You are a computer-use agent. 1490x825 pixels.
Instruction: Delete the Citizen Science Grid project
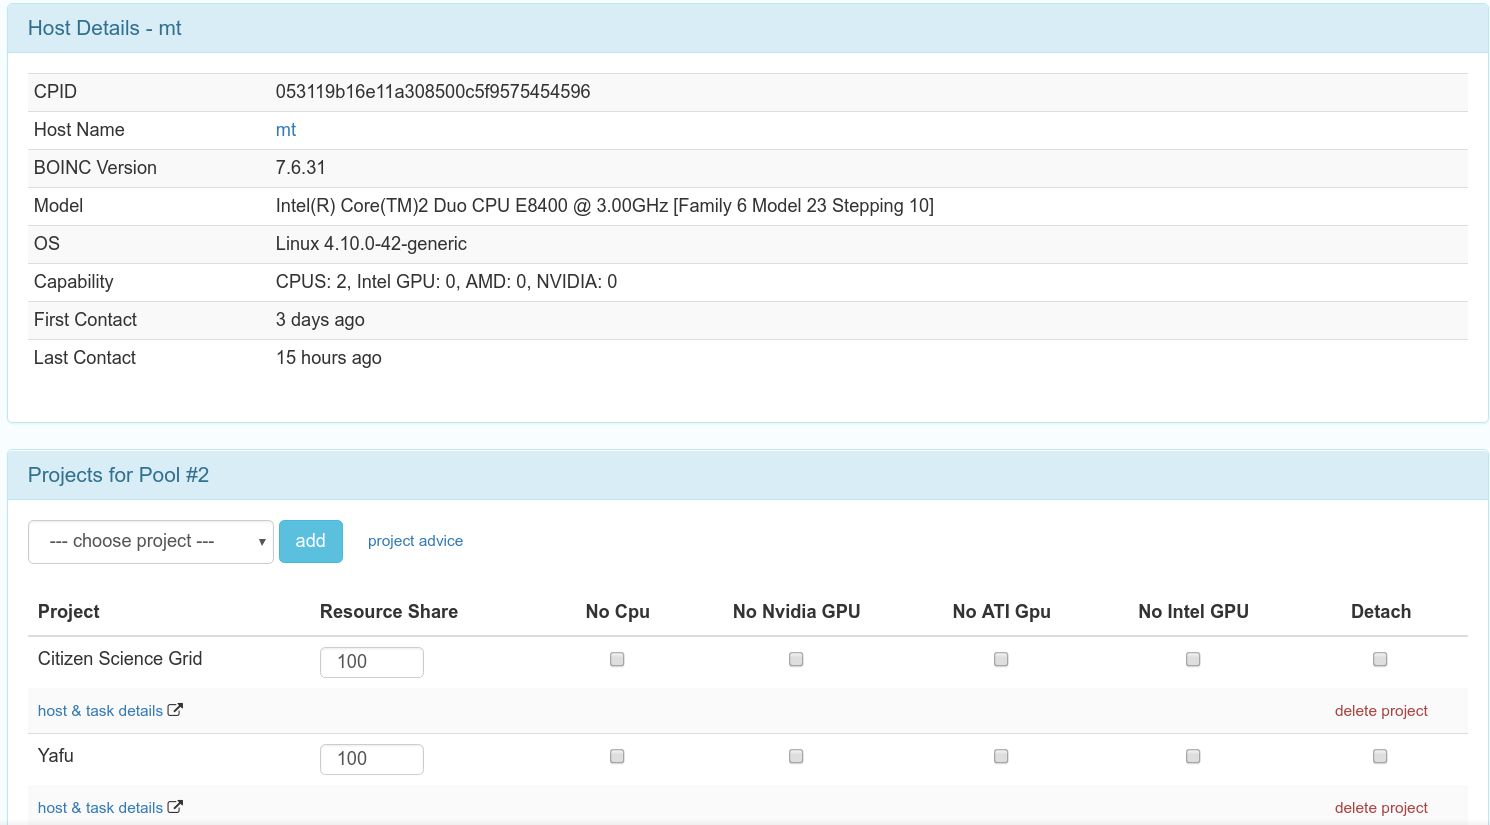click(1381, 711)
